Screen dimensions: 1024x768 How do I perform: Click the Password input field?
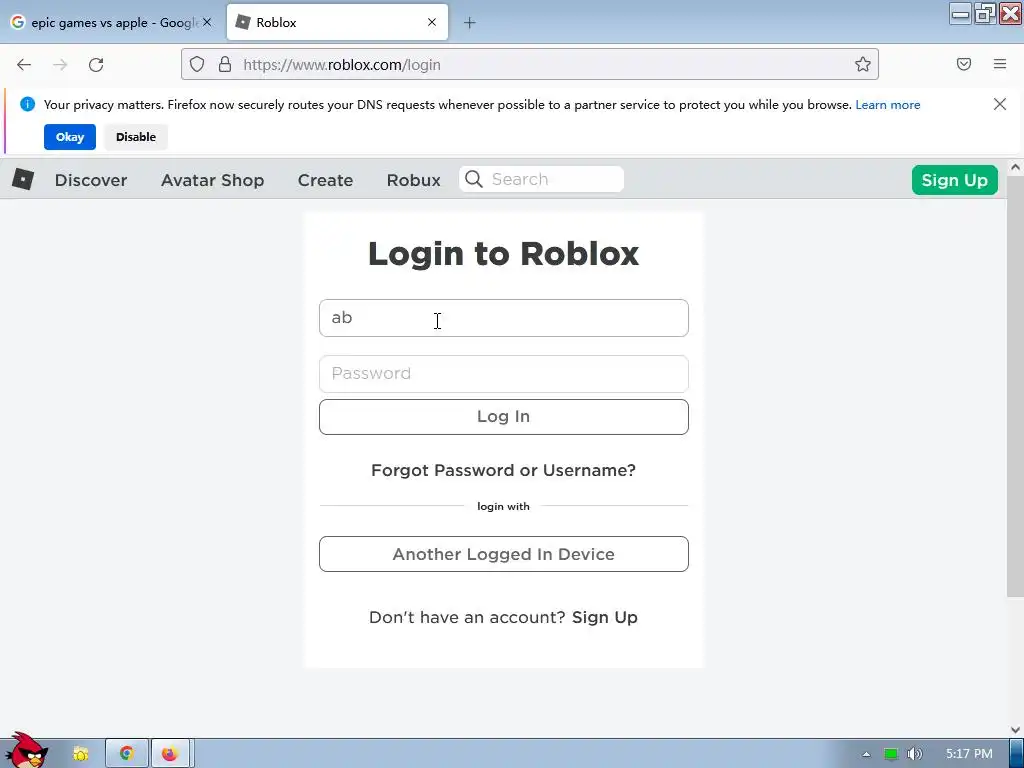(x=504, y=374)
